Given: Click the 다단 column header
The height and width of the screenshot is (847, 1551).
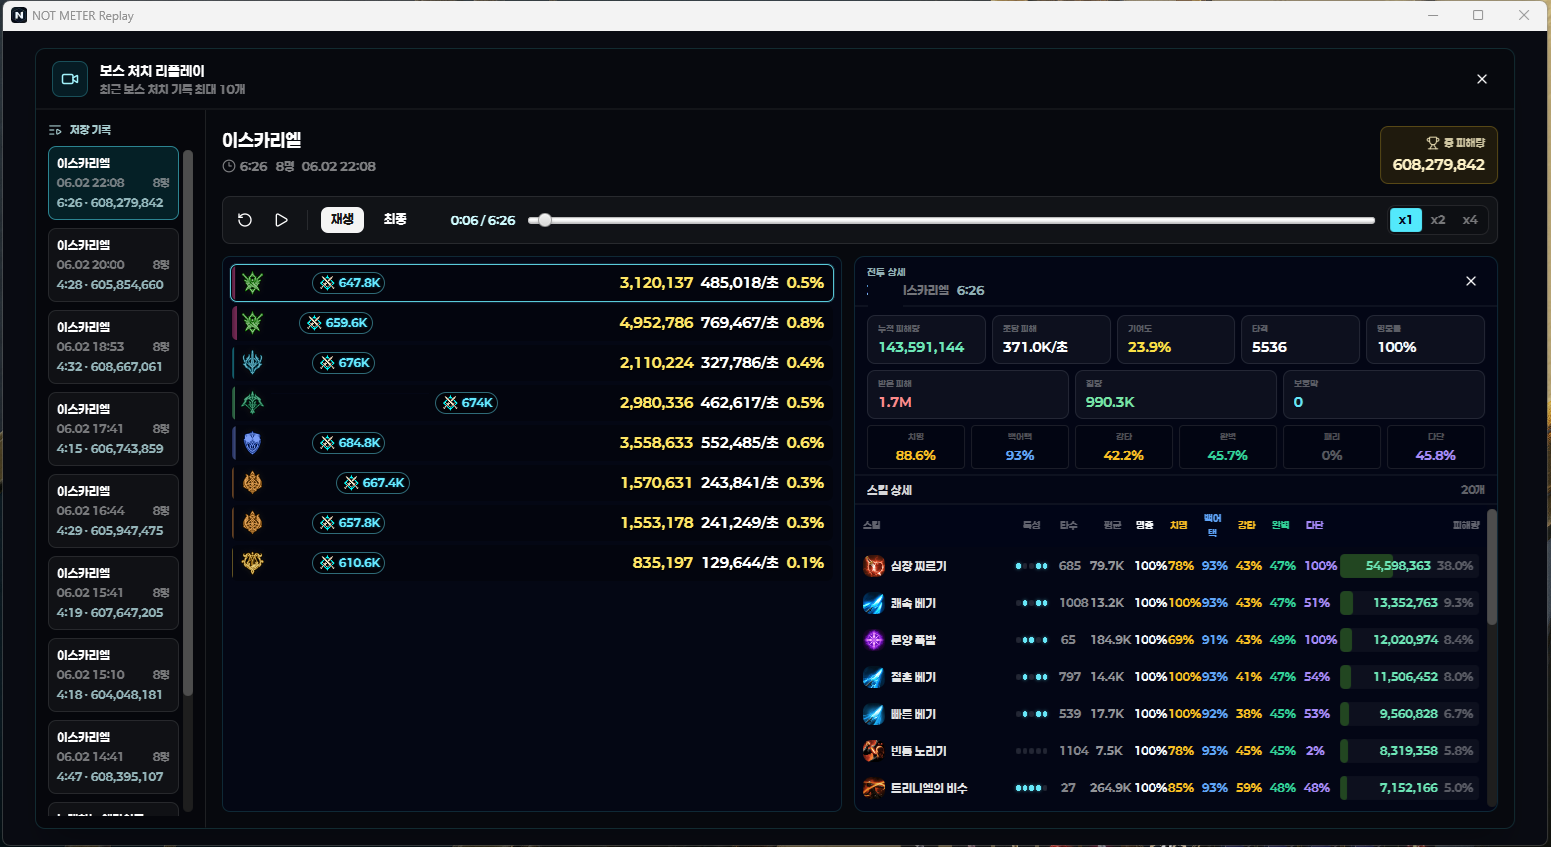Looking at the screenshot, I should pos(1314,525).
